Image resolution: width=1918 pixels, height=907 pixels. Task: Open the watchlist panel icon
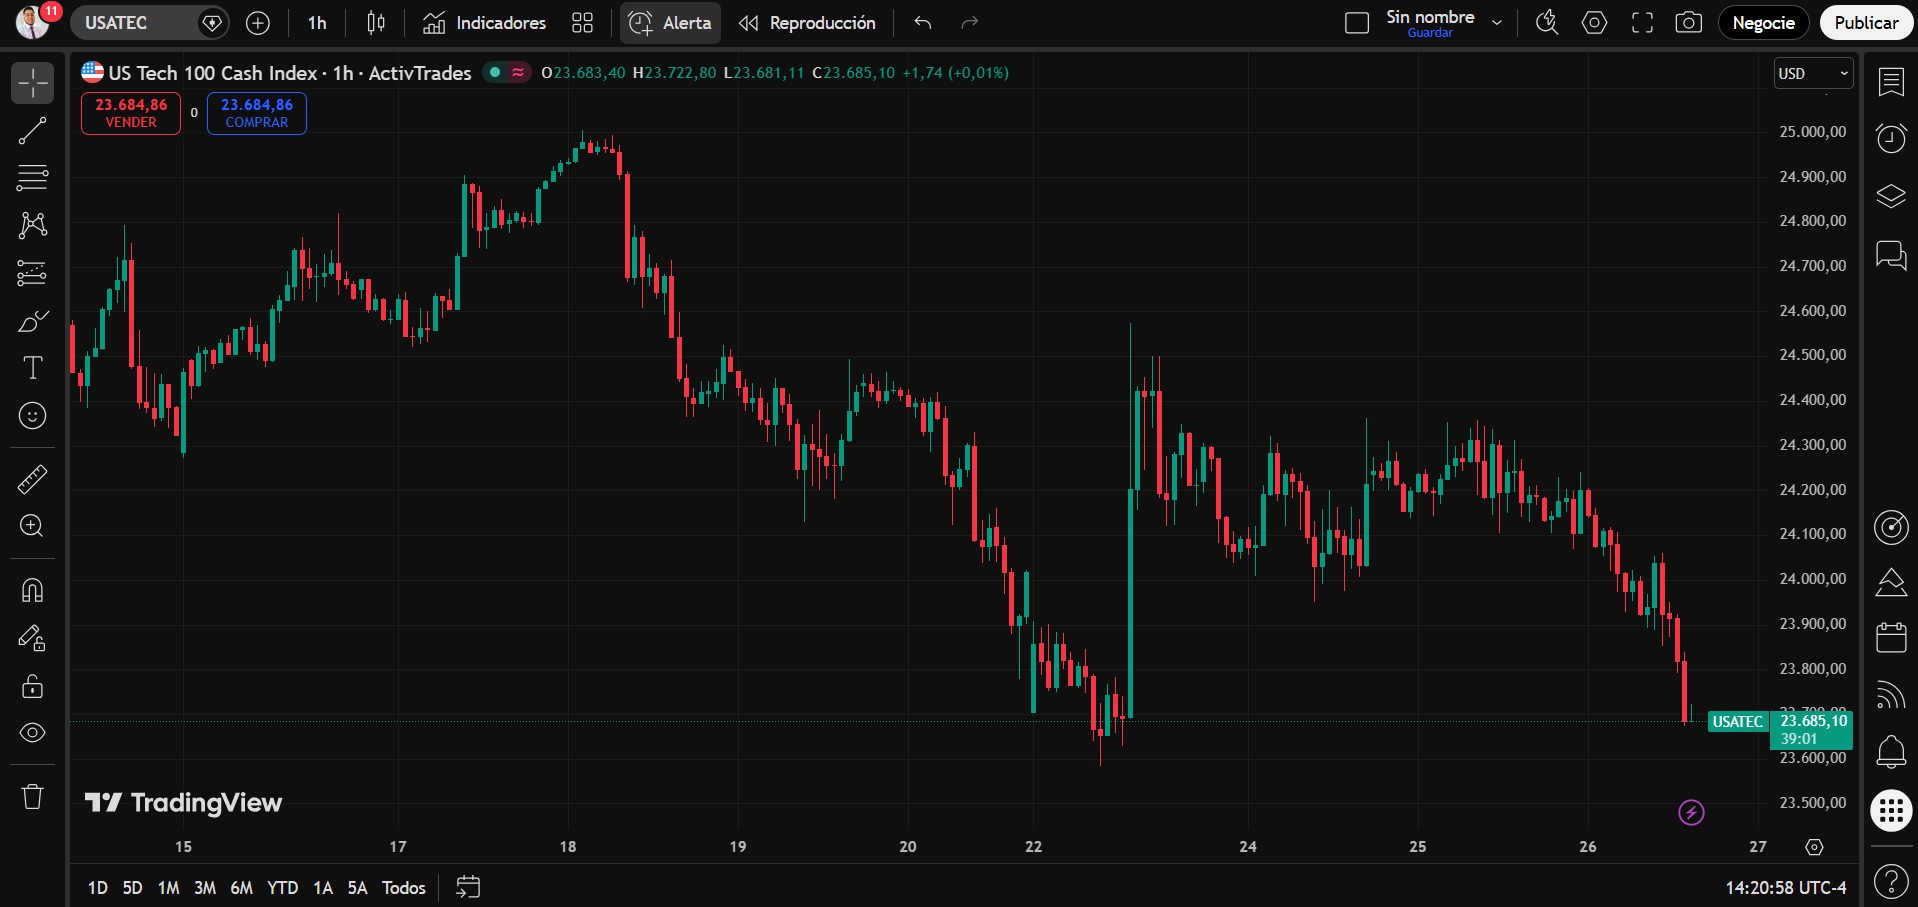pos(1890,82)
